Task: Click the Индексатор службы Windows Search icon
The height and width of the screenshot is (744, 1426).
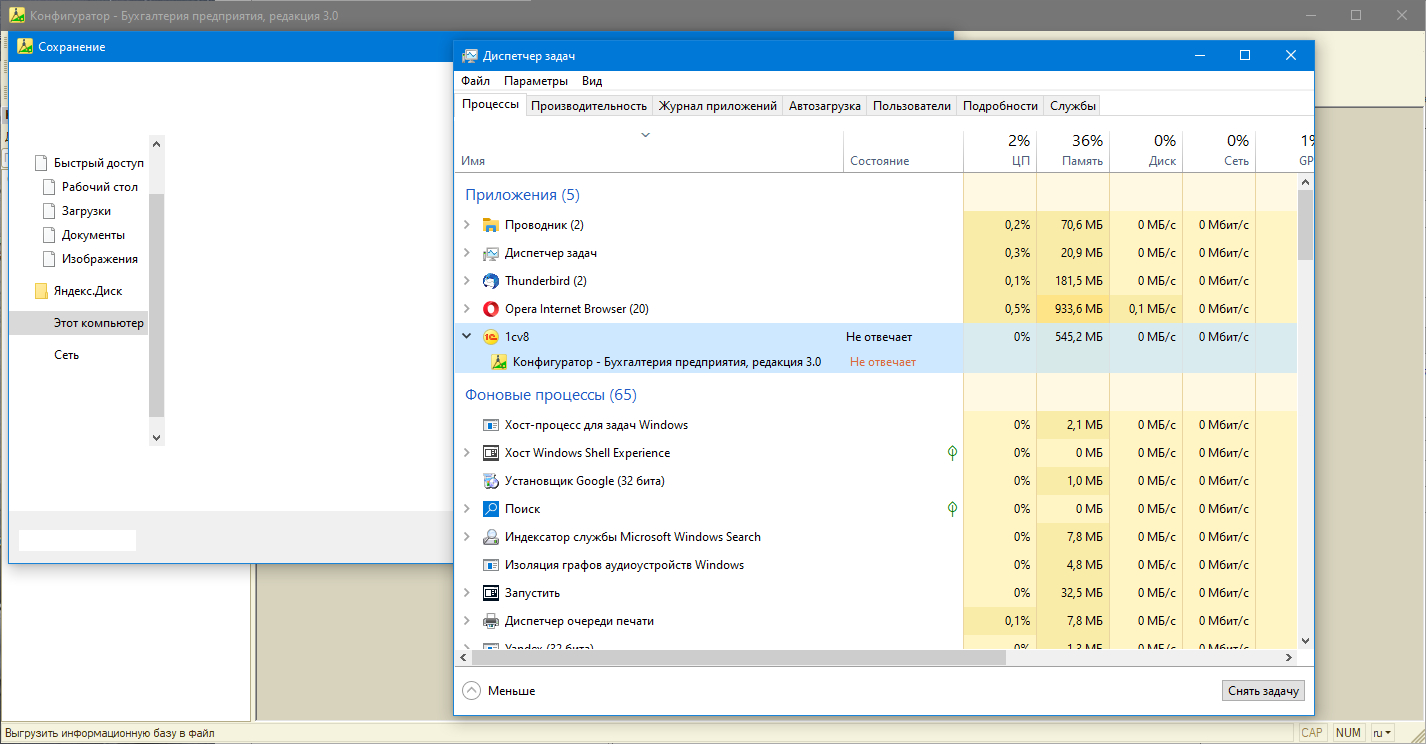Action: point(490,537)
